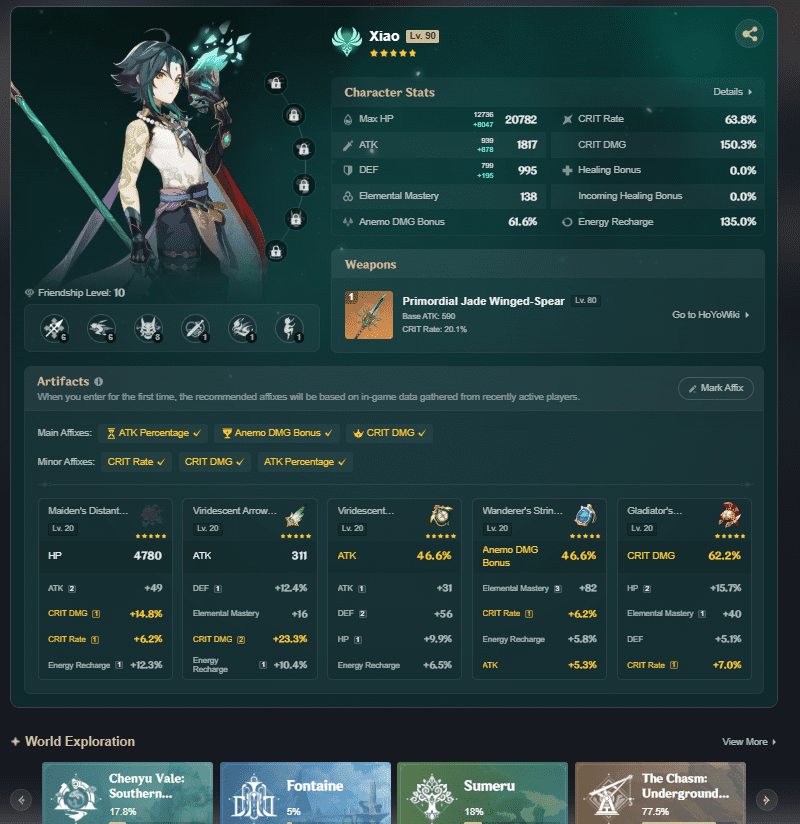Viewport: 800px width, 824px height.
Task: Expand View More for World Exploration
Action: coord(748,741)
